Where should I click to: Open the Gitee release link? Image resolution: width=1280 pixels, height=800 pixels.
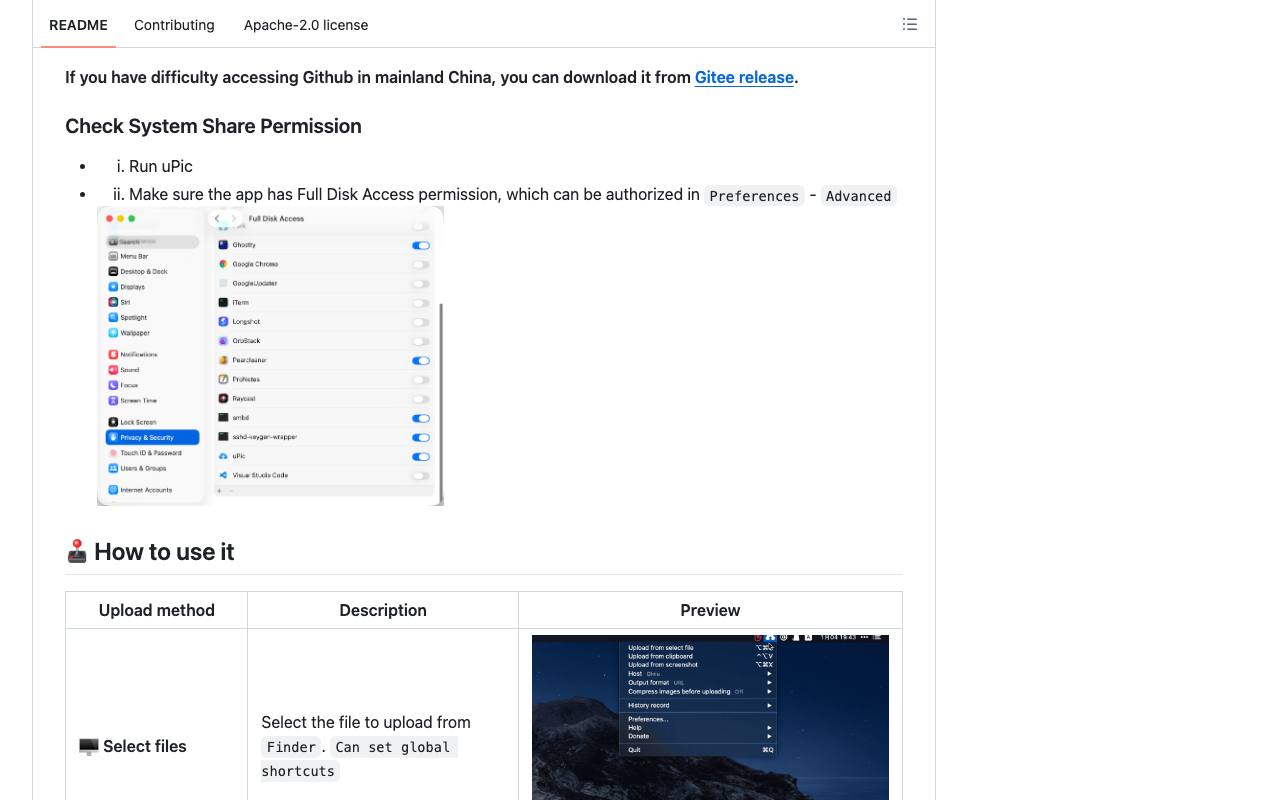click(x=744, y=77)
